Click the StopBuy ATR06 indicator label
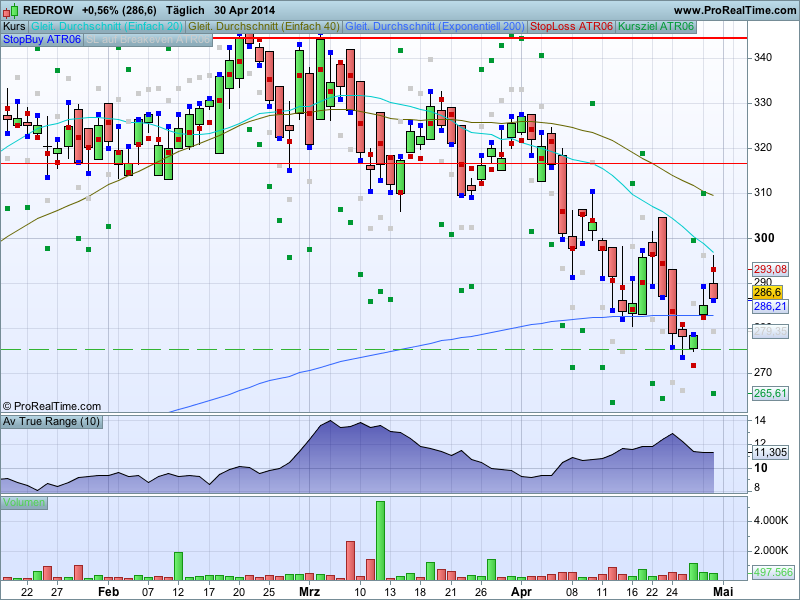Screen dimensions: 800x600 tap(42, 40)
